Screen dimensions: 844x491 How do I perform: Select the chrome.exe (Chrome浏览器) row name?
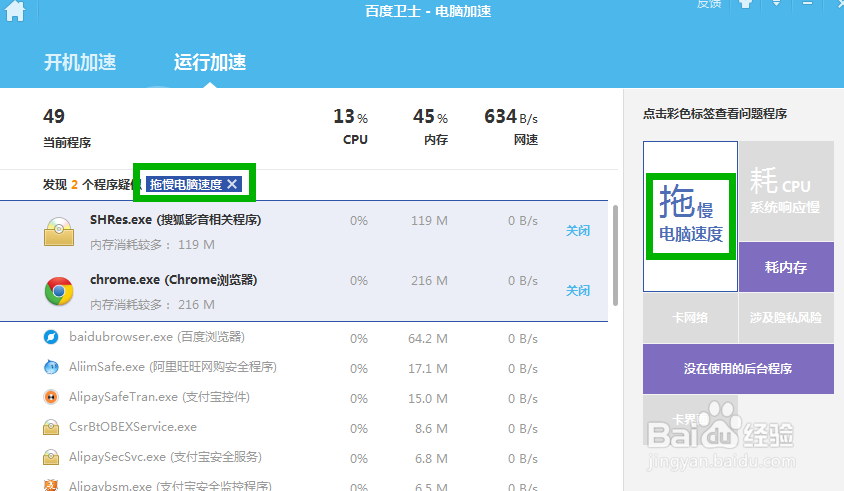(173, 280)
